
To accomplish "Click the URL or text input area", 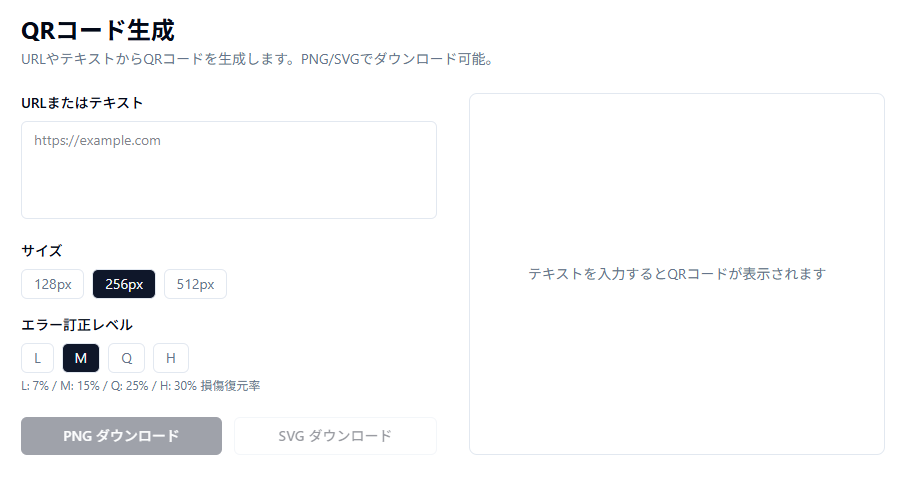I will 228,170.
